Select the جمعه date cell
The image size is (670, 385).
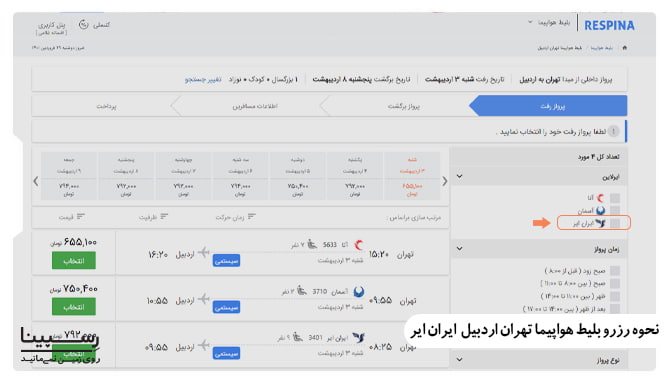tap(69, 176)
